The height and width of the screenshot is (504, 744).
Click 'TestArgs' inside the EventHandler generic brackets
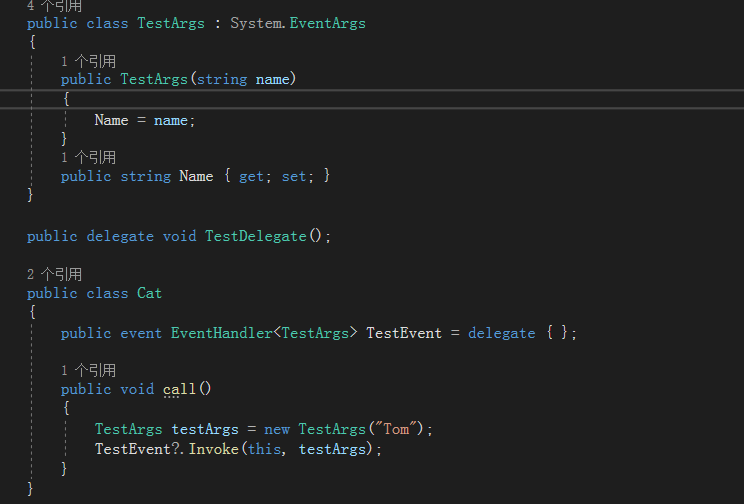[x=315, y=333]
